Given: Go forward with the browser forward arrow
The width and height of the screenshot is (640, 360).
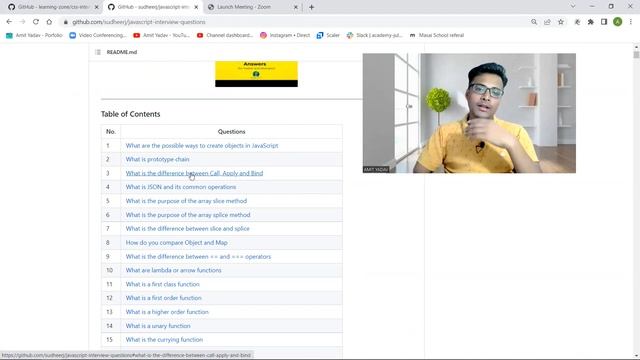Looking at the screenshot, I should (22, 22).
